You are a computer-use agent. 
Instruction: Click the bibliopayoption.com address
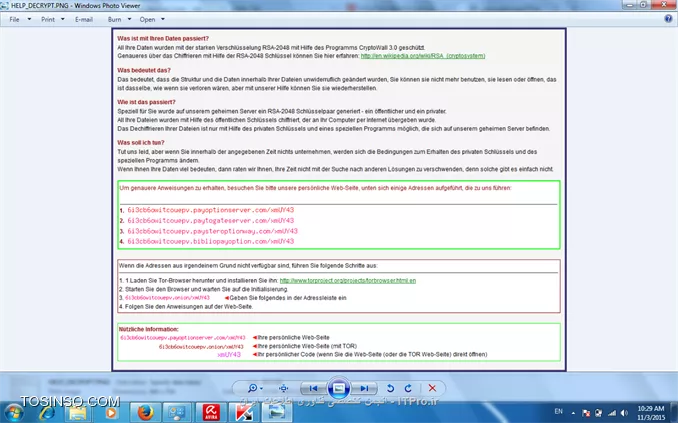click(x=211, y=241)
